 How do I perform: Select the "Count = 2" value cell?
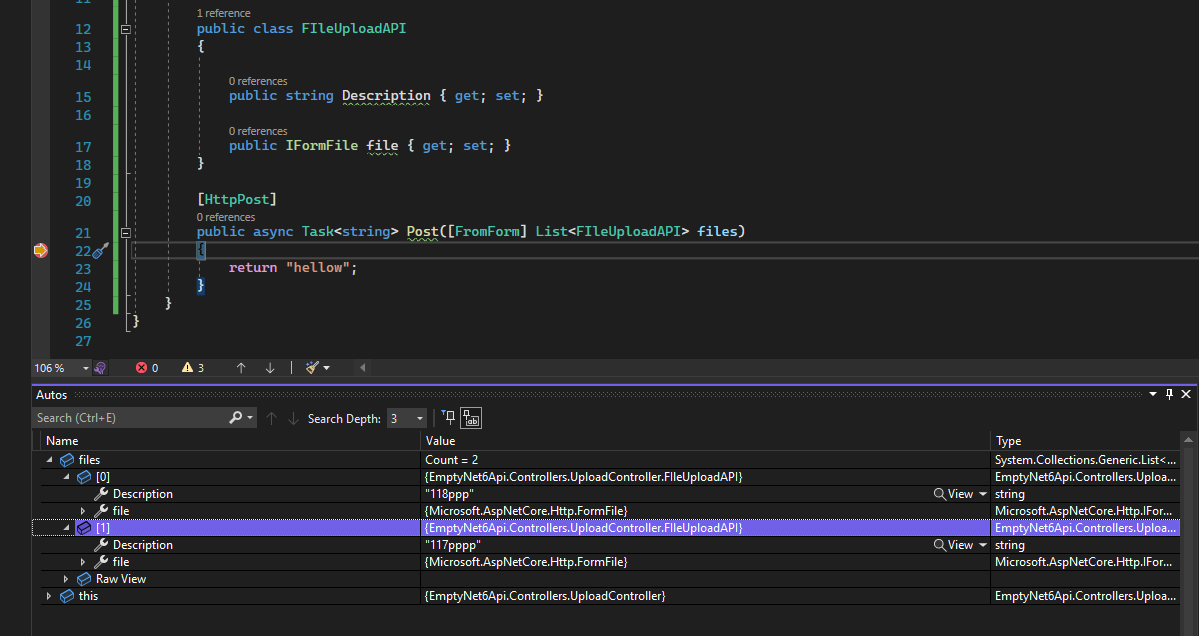coord(705,459)
